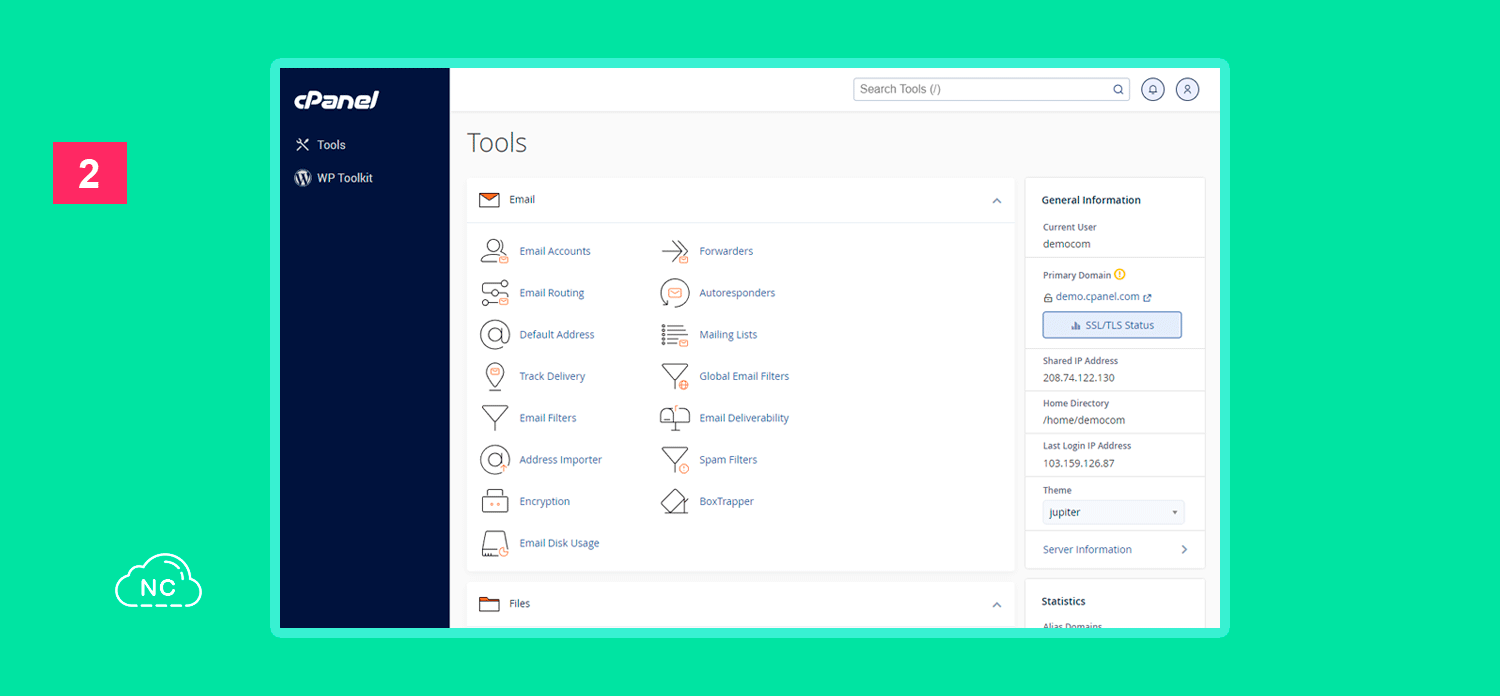1500x696 pixels.
Task: Collapse the Files section chevron
Action: [x=996, y=605]
